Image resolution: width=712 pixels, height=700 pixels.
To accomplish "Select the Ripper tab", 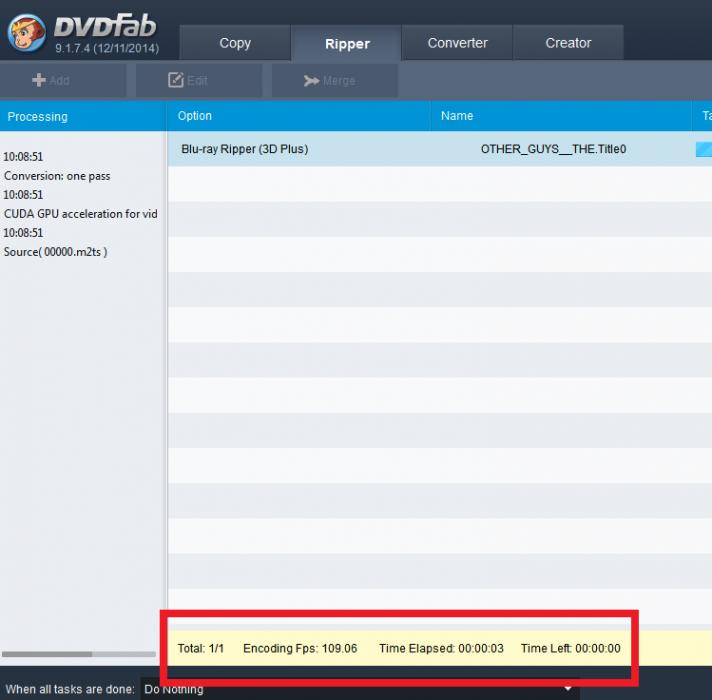I will pos(347,44).
